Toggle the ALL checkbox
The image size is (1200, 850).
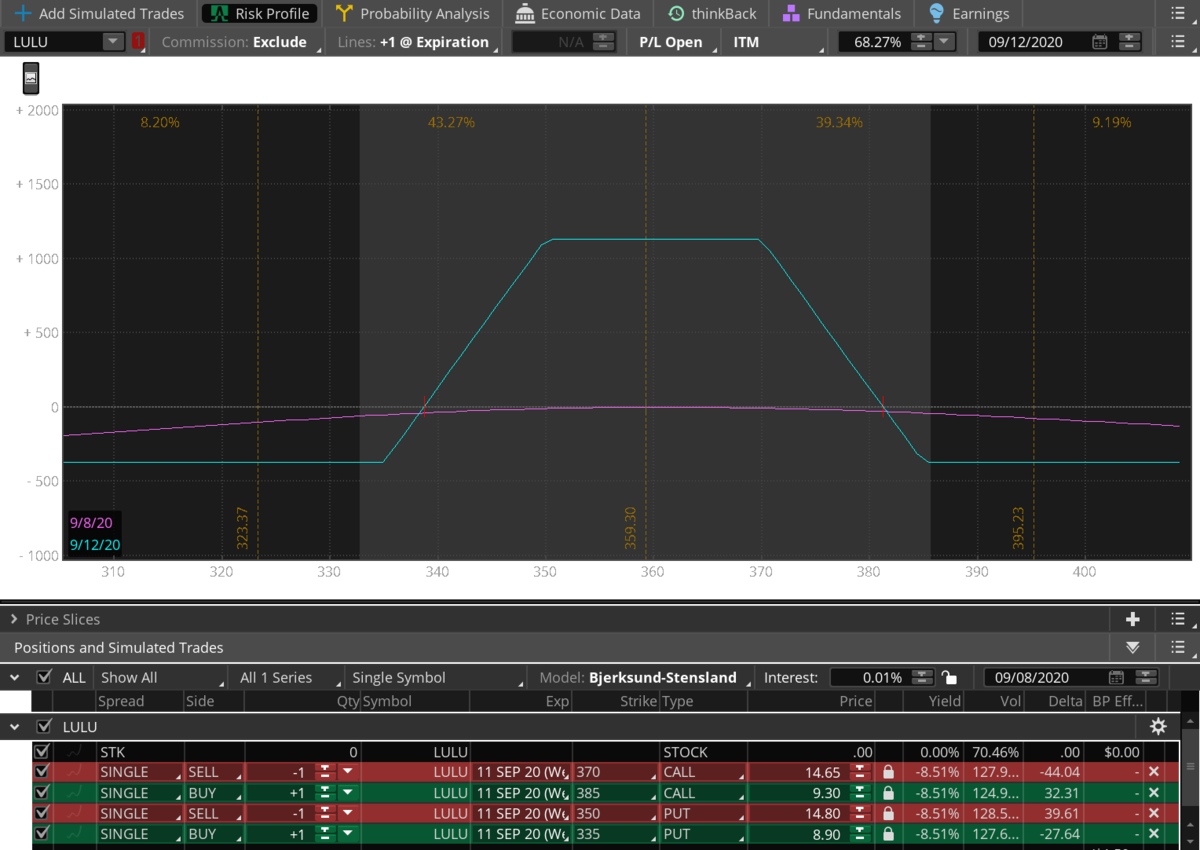click(x=44, y=677)
